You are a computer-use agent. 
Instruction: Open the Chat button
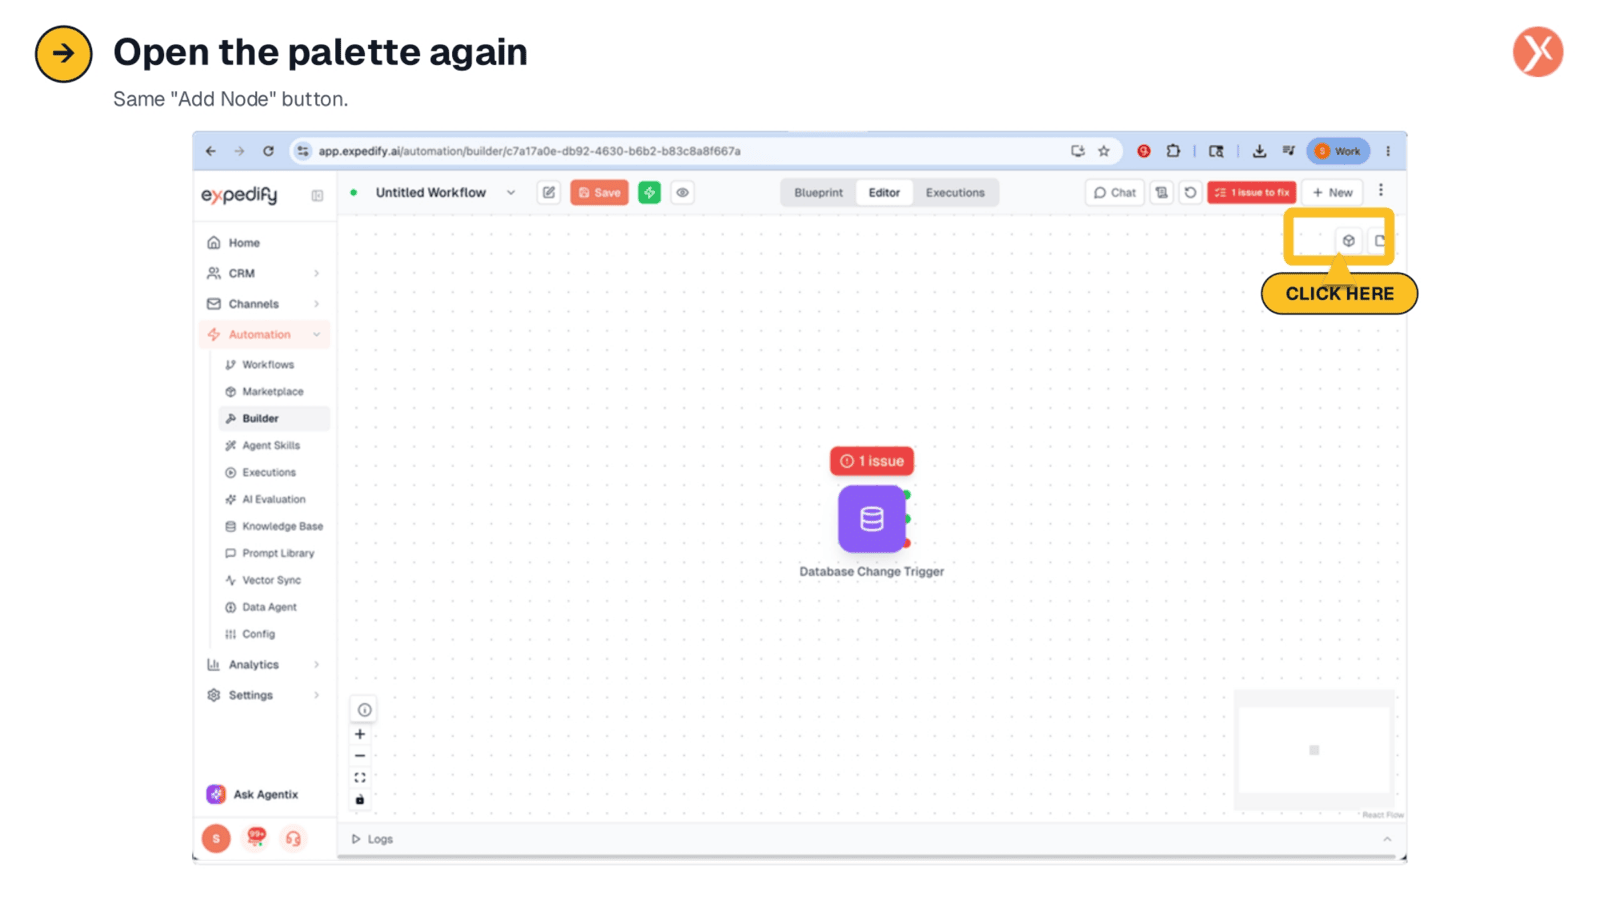1114,192
